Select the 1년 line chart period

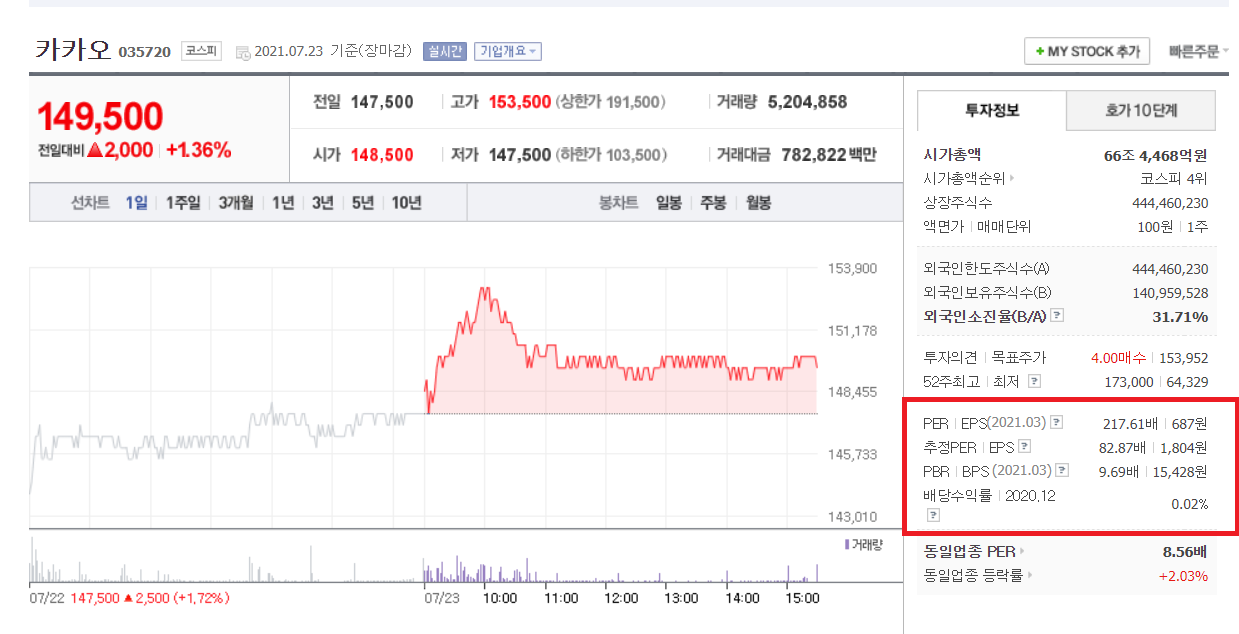(x=283, y=203)
